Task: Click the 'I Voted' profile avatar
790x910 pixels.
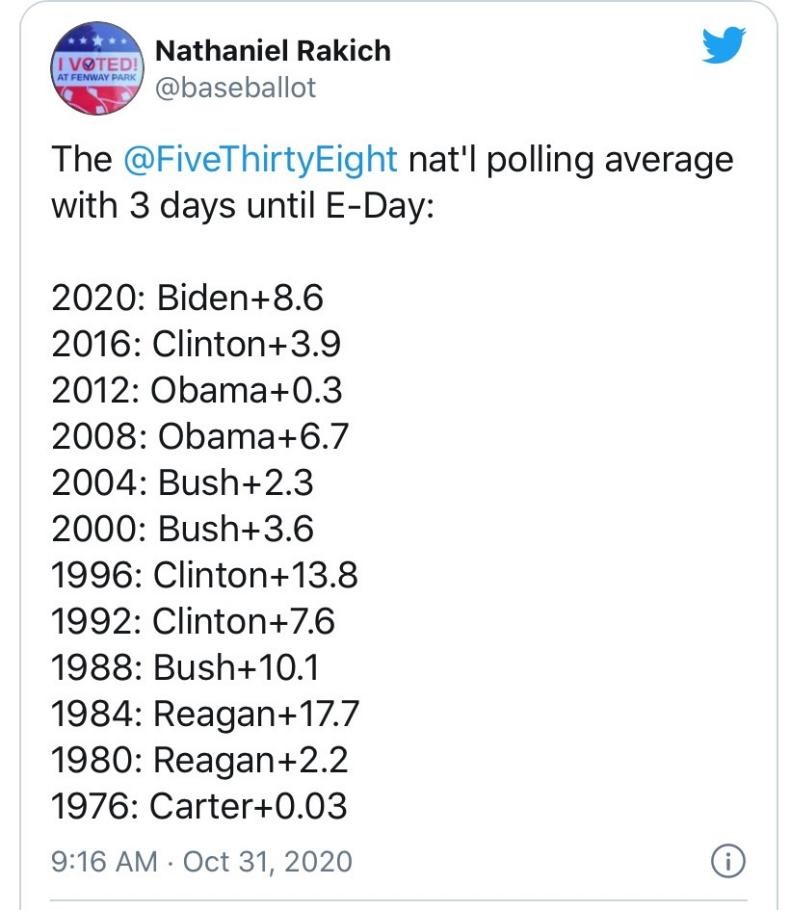Action: [x=97, y=68]
